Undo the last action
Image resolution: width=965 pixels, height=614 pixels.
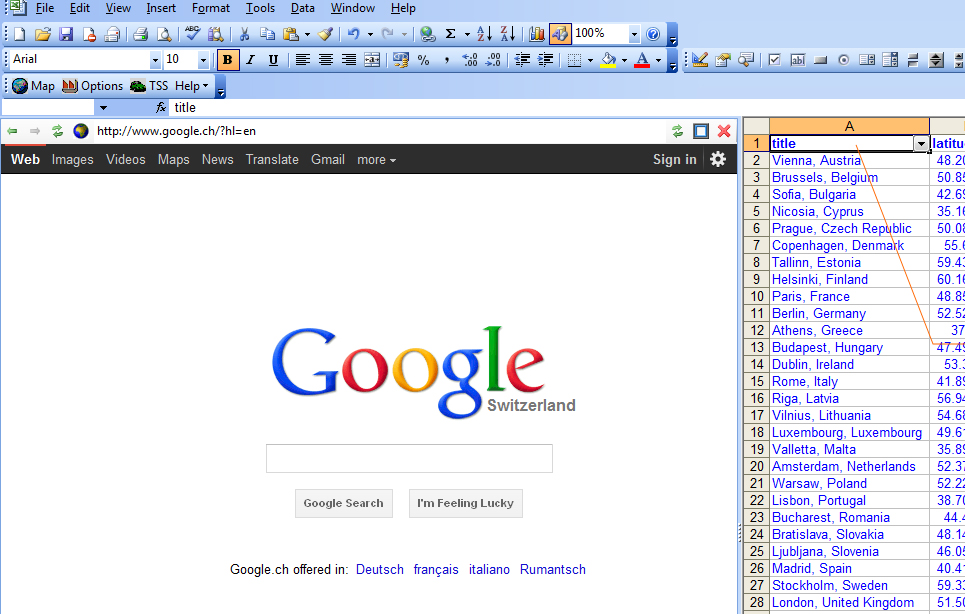tap(354, 34)
